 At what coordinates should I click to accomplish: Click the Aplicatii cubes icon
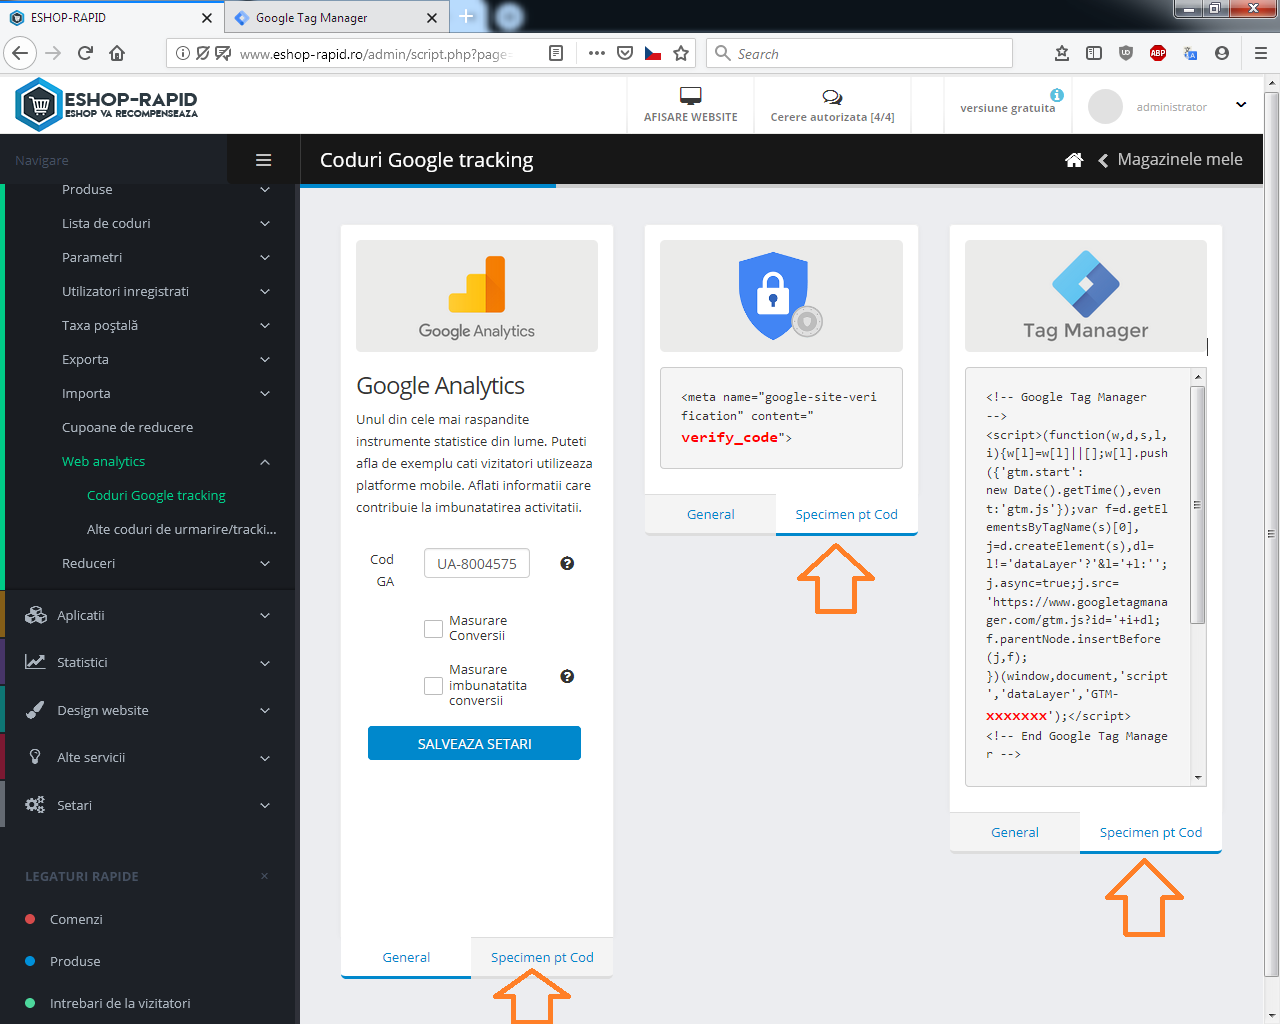(x=36, y=615)
